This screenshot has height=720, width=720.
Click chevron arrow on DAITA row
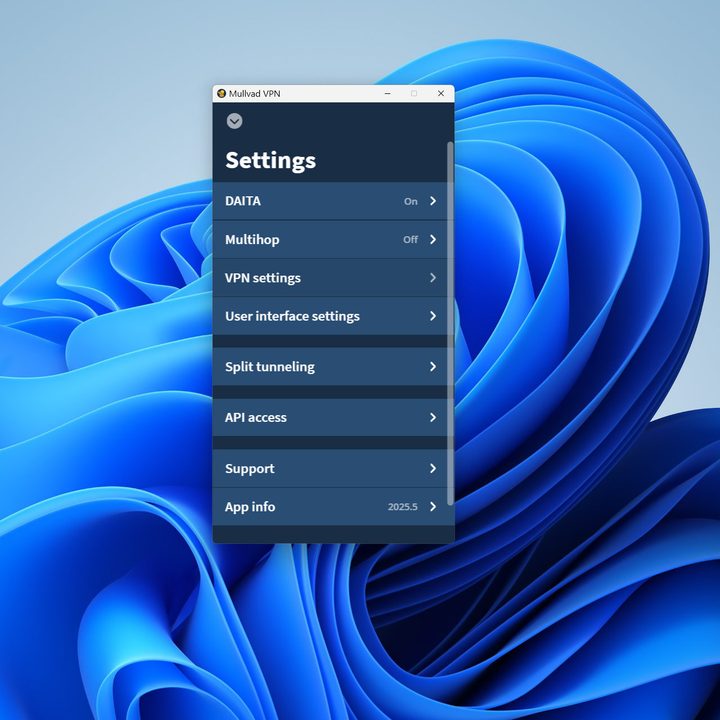433,201
